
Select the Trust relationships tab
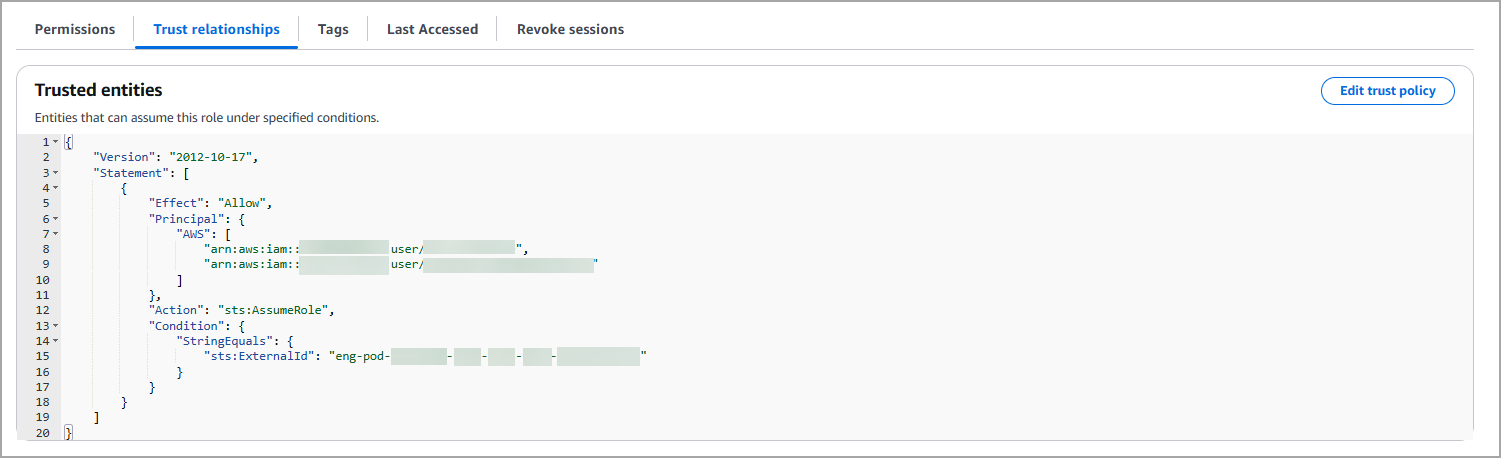pyautogui.click(x=216, y=29)
